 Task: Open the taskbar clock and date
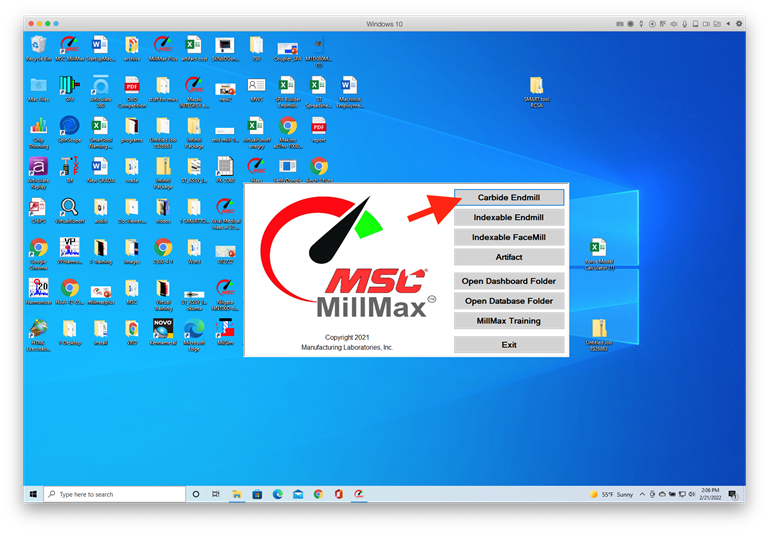[710, 494]
